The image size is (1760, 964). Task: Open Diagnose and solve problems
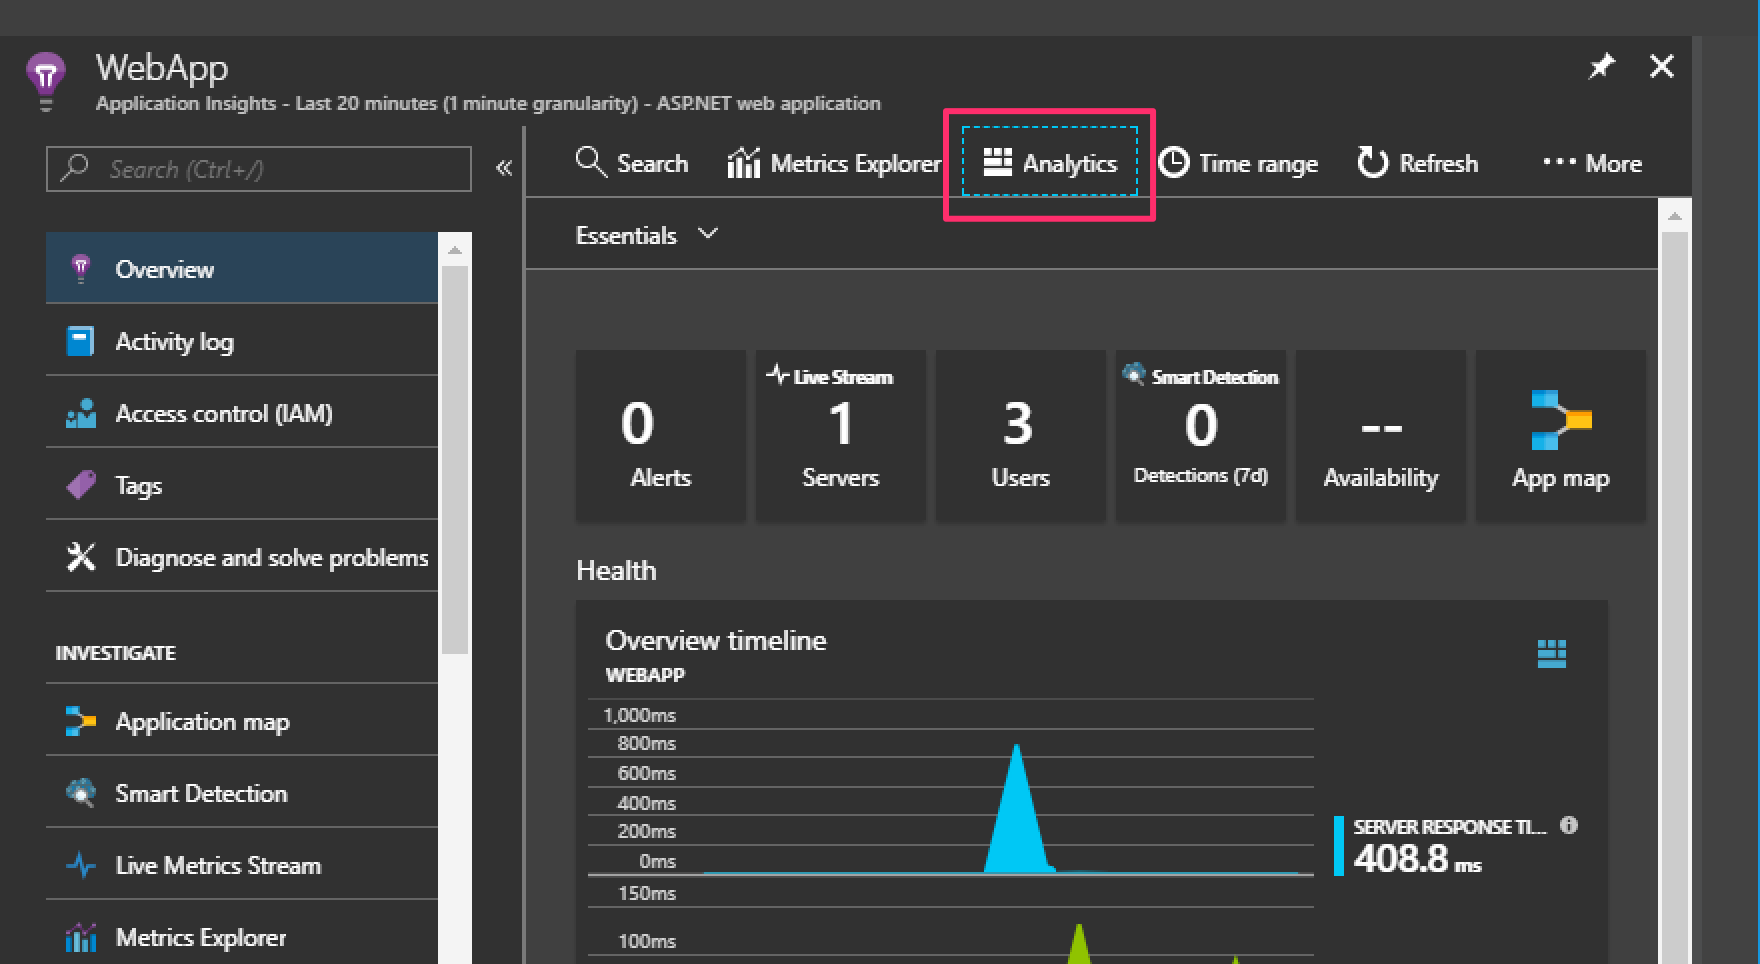[242, 556]
